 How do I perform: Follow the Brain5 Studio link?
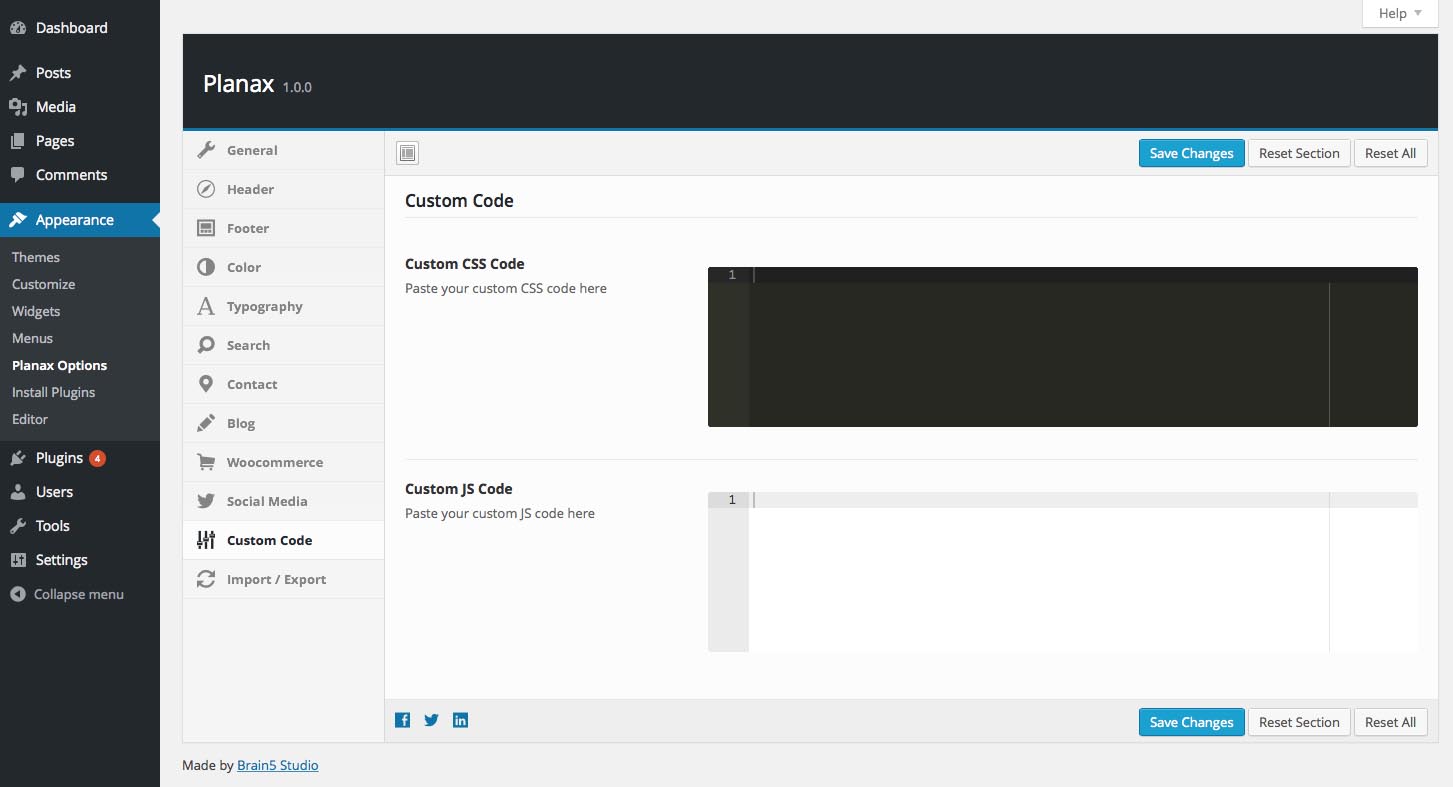pyautogui.click(x=278, y=765)
